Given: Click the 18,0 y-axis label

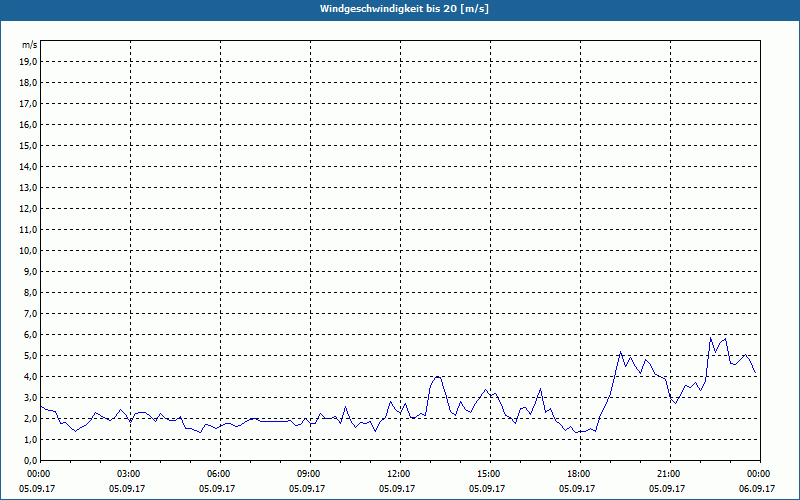Looking at the screenshot, I should (28, 83).
